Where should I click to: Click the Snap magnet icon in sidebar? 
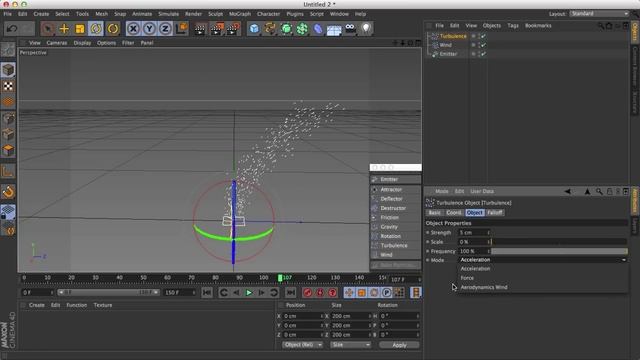coord(8,192)
